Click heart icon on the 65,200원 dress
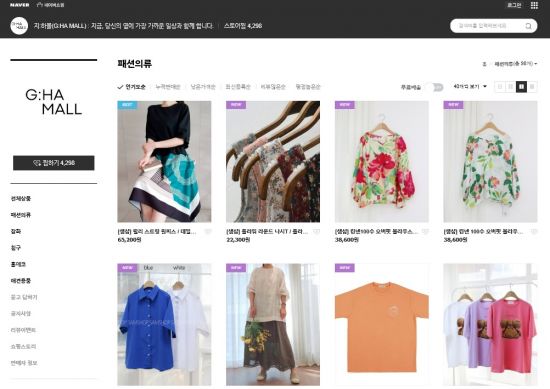This screenshot has height=389, width=550. click(x=208, y=232)
